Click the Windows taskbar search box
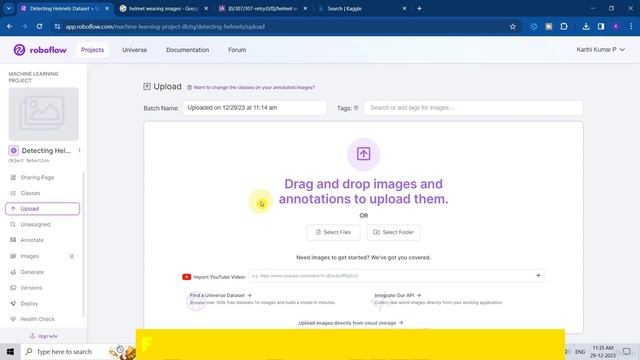The height and width of the screenshot is (360, 640). click(78, 351)
